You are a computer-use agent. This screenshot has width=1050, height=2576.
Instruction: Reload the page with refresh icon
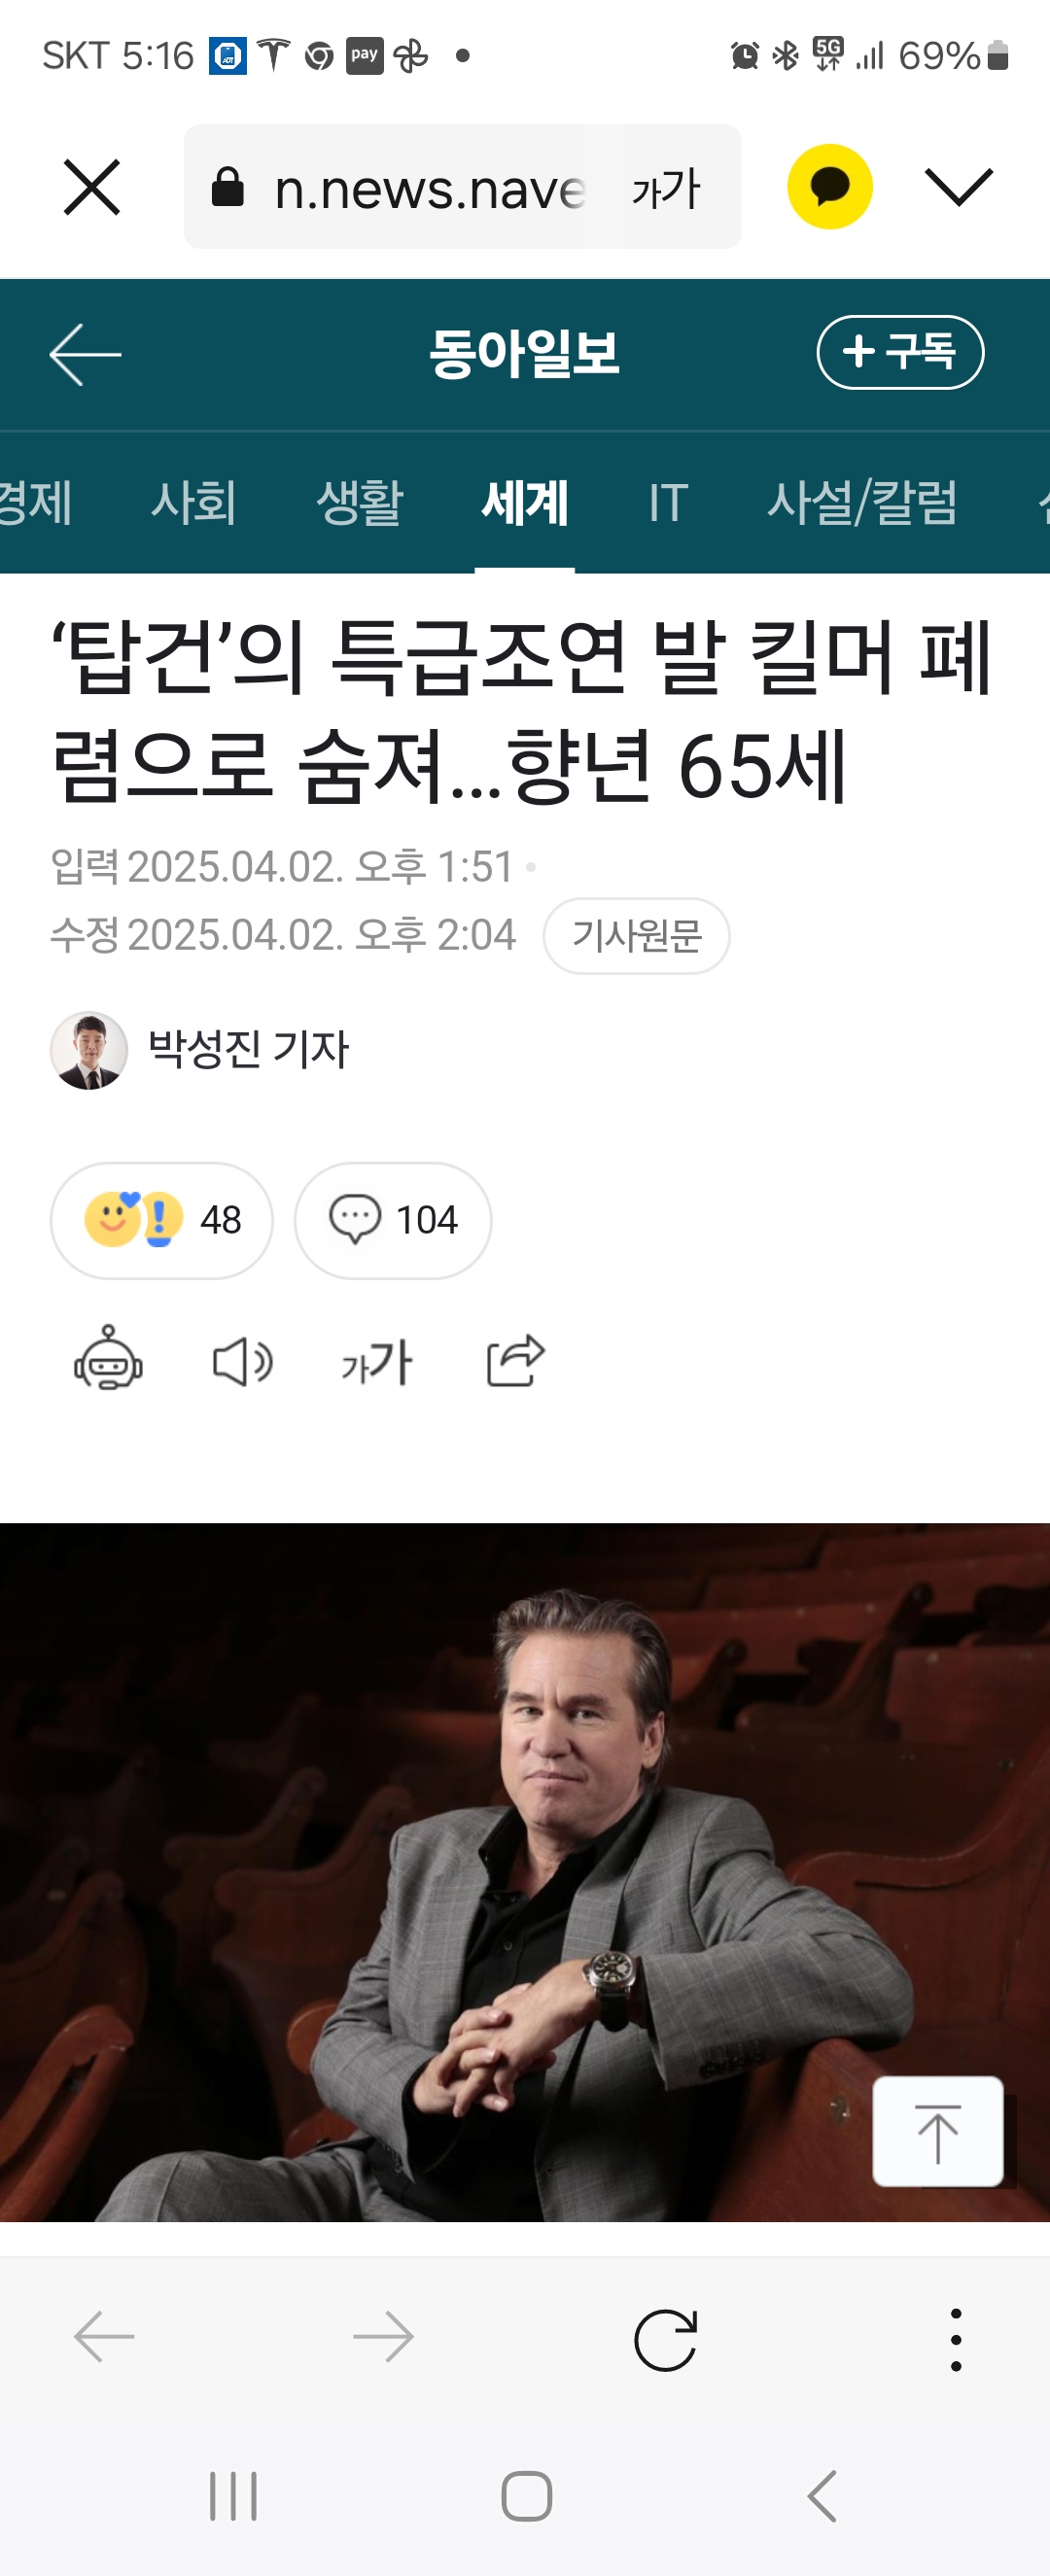tap(666, 2339)
